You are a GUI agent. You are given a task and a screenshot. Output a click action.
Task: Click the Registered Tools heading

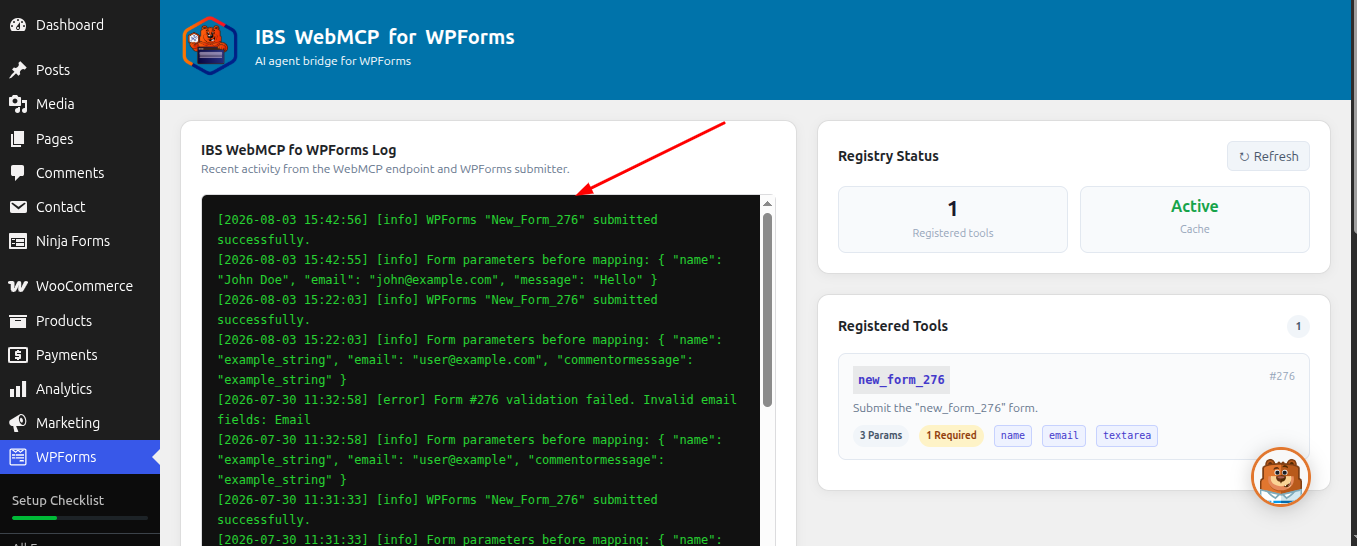click(893, 326)
